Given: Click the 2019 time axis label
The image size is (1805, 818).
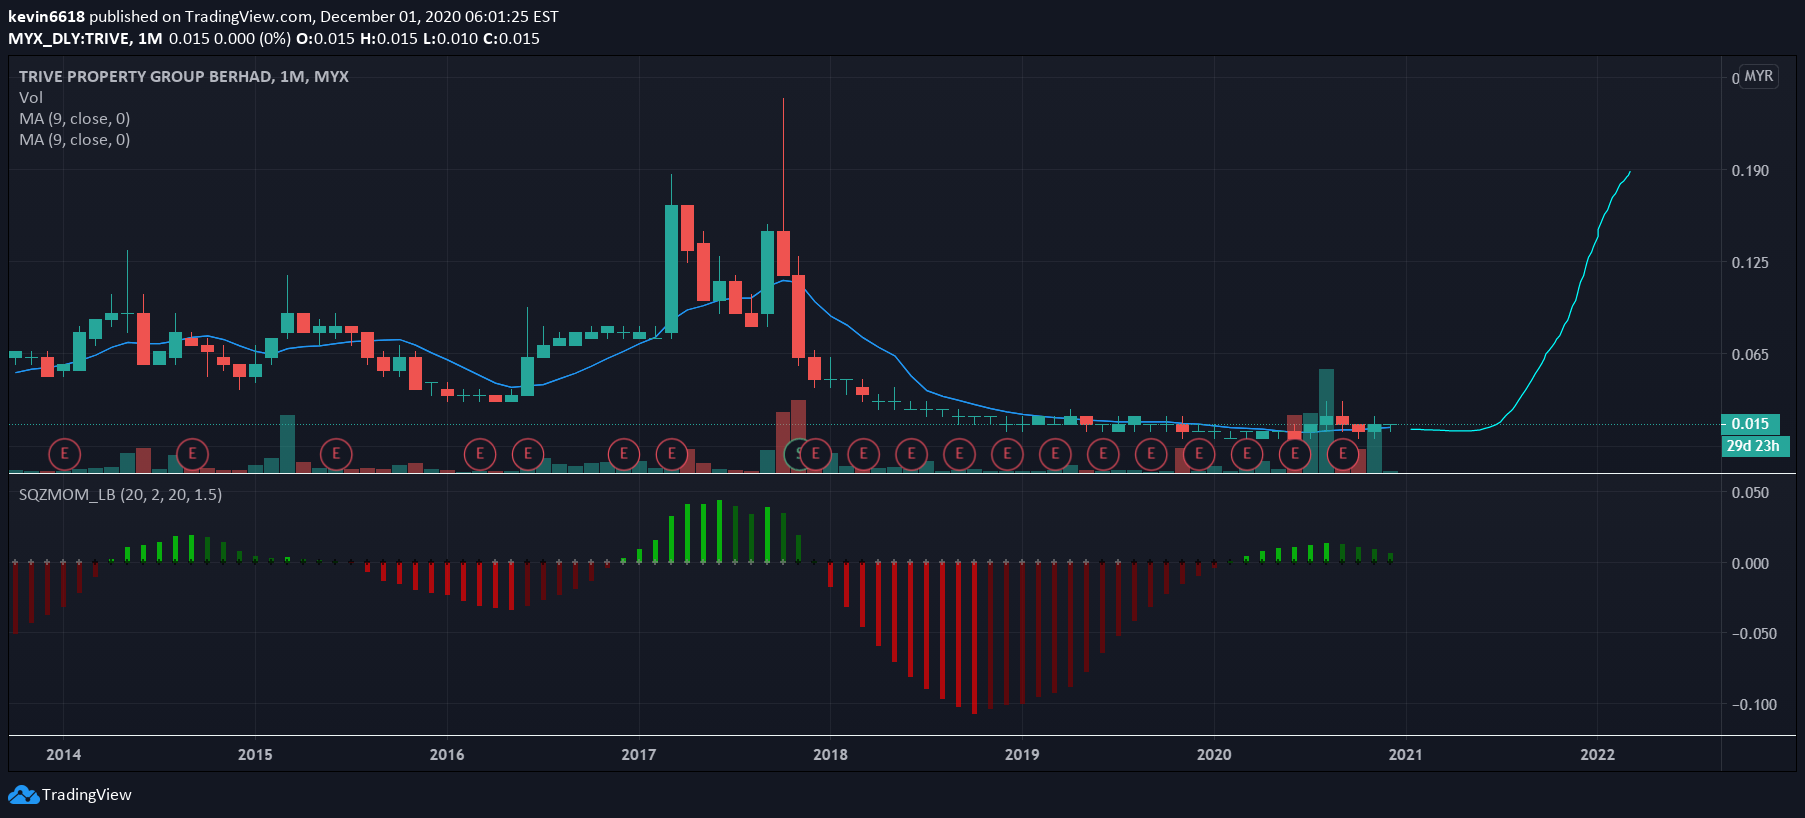Looking at the screenshot, I should tap(1022, 755).
